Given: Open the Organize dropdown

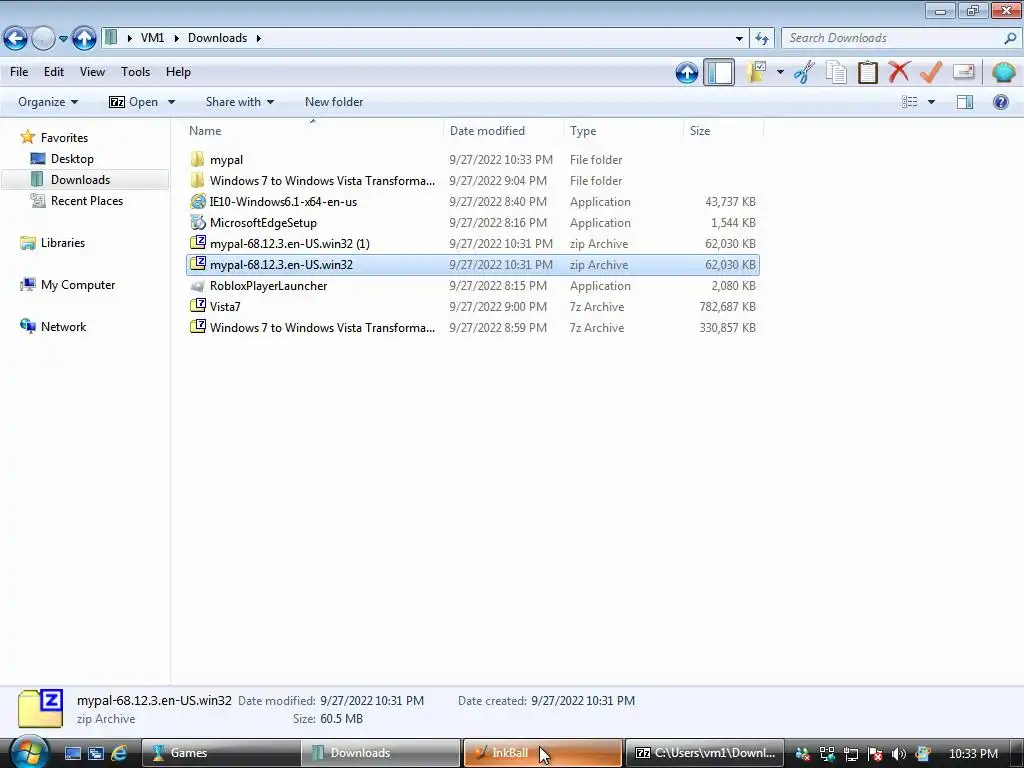Looking at the screenshot, I should pyautogui.click(x=48, y=102).
